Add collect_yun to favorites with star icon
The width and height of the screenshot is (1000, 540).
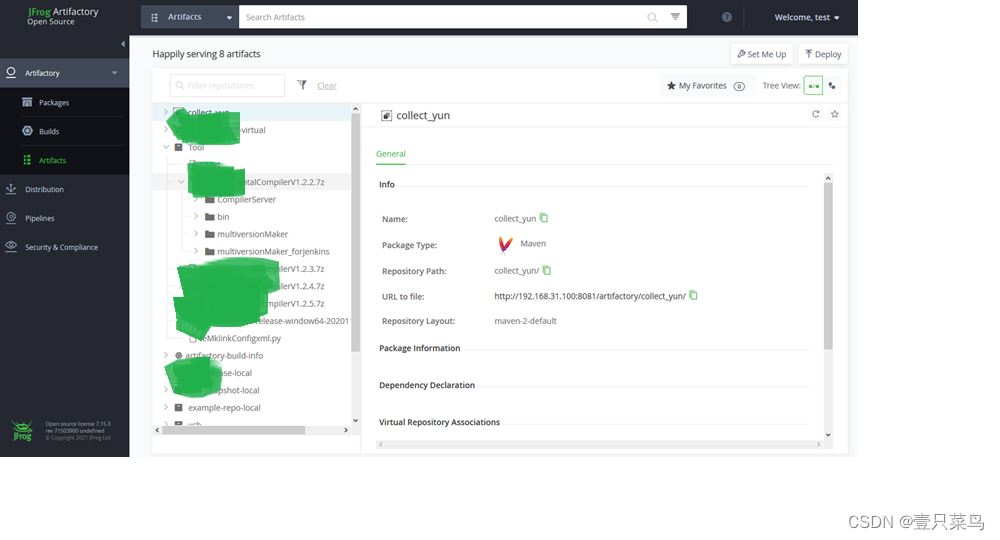tap(834, 114)
